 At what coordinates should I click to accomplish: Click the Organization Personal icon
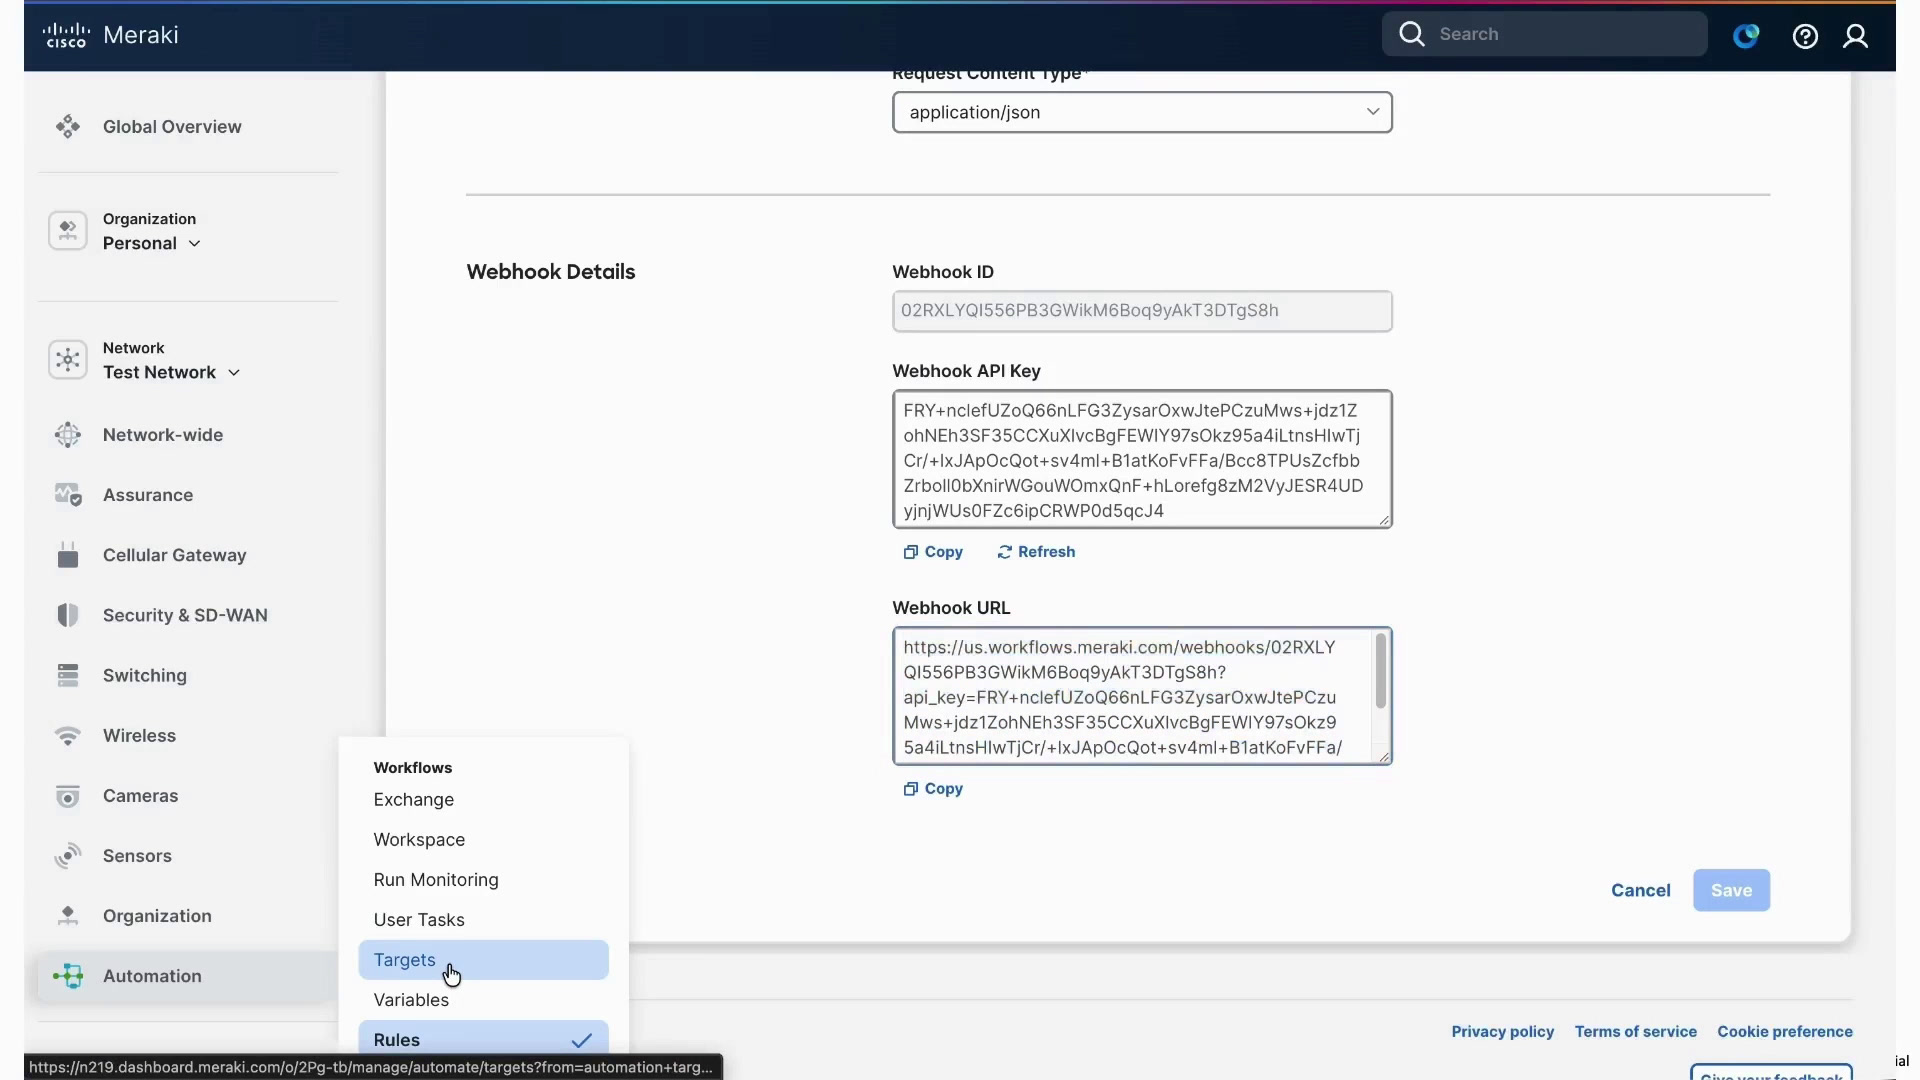[x=68, y=231]
